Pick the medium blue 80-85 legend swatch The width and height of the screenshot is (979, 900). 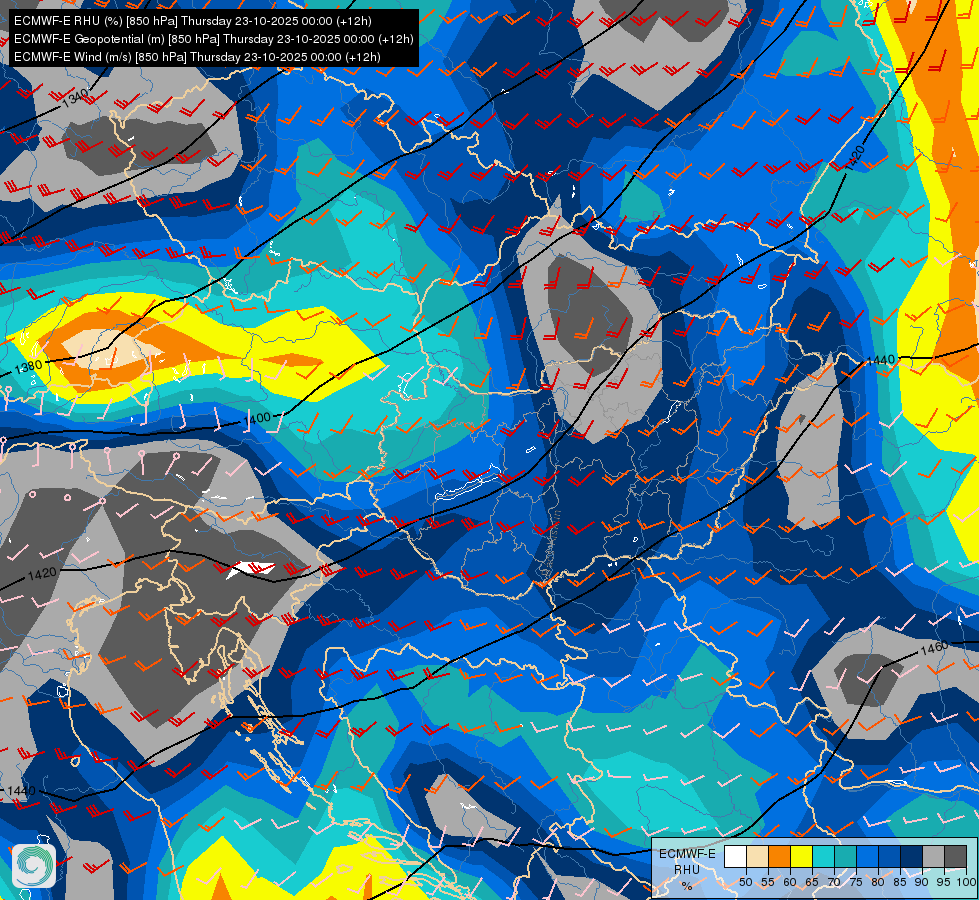coord(889,856)
